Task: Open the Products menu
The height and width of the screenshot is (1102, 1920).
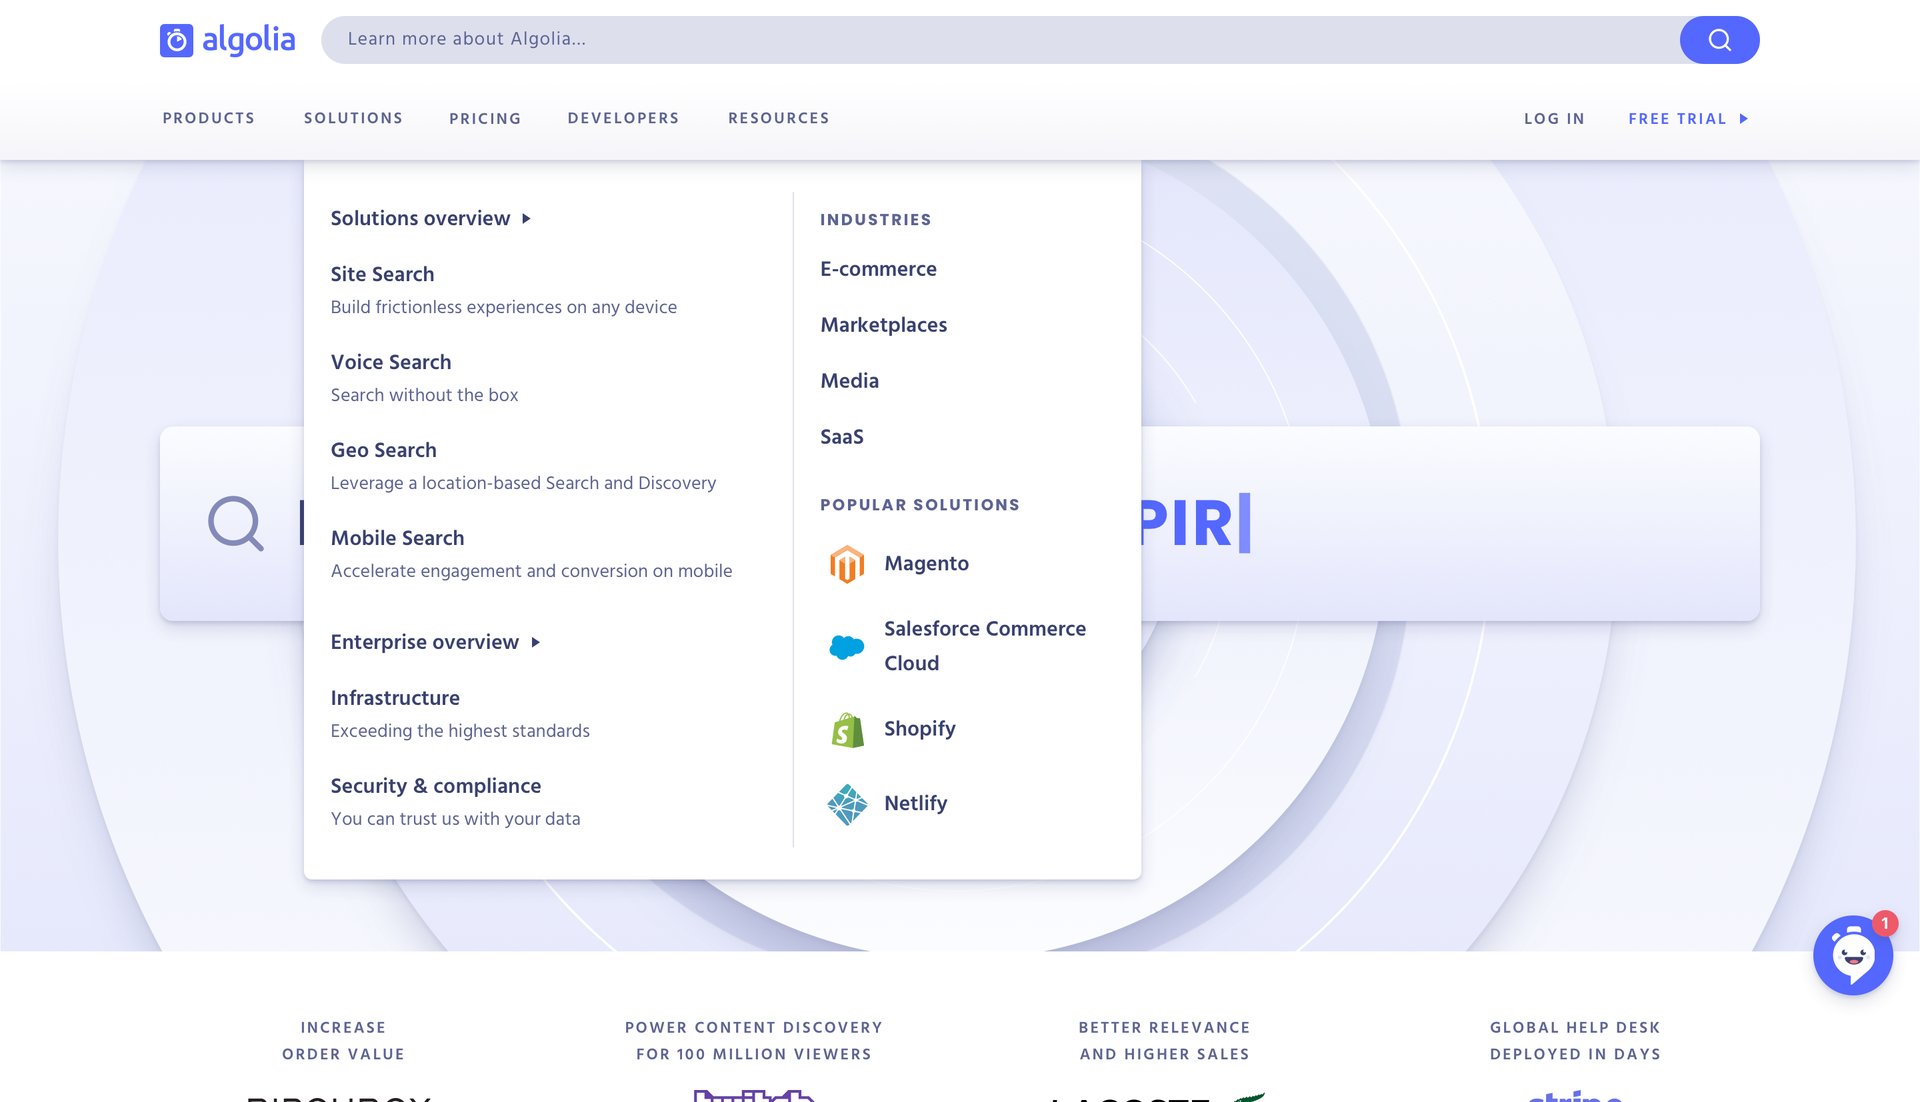Action: click(x=208, y=118)
